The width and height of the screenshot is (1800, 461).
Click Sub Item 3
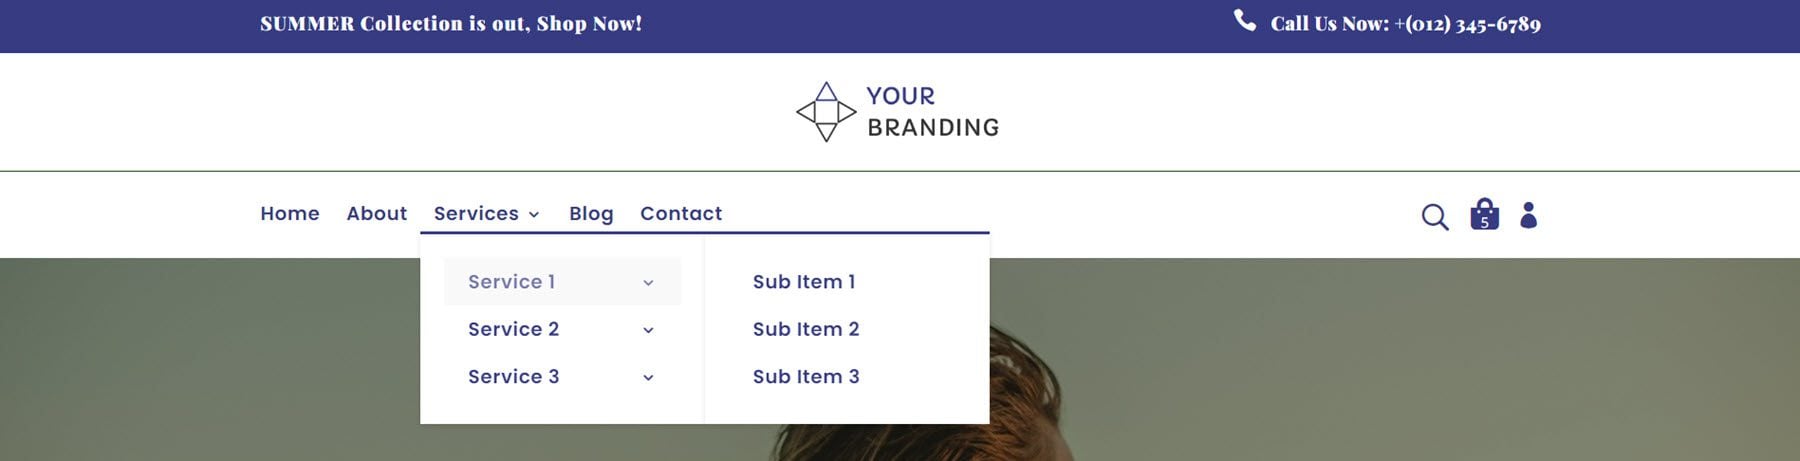pos(806,376)
